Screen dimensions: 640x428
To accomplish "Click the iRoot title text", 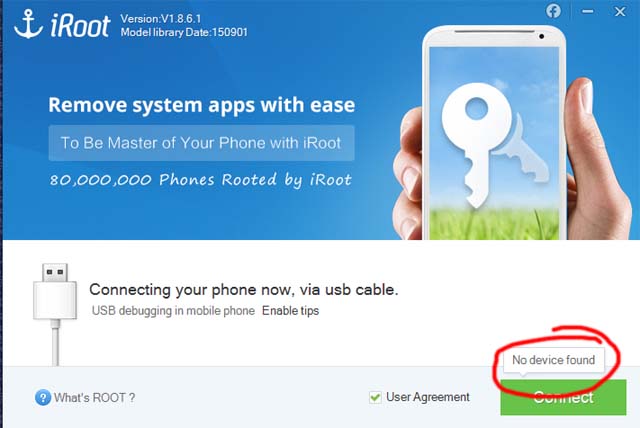I will (x=80, y=26).
